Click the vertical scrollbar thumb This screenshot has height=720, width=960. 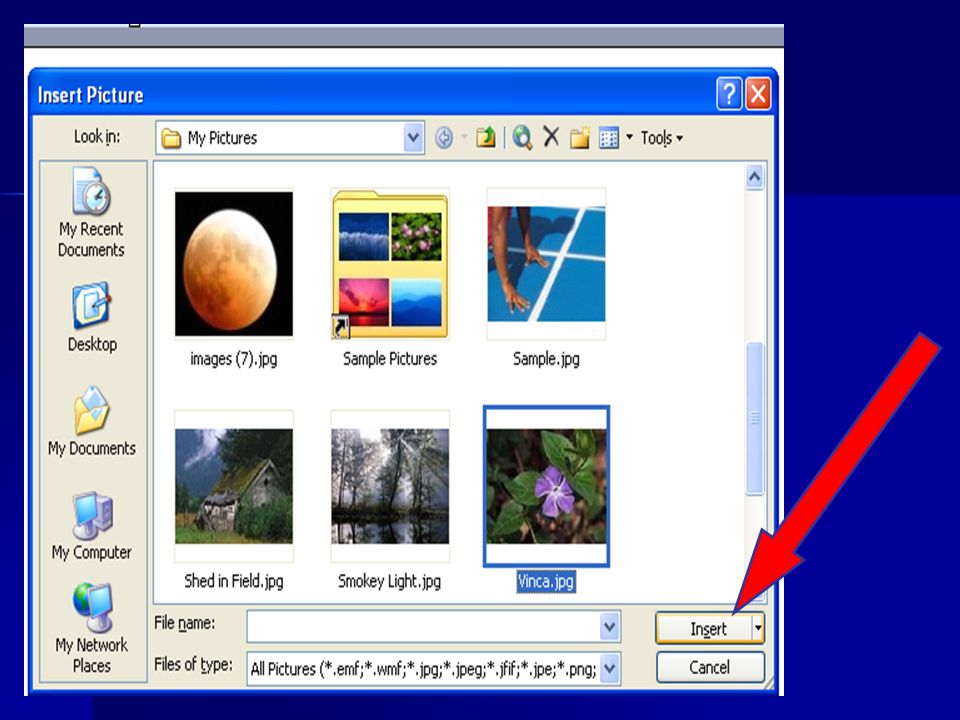pyautogui.click(x=754, y=418)
